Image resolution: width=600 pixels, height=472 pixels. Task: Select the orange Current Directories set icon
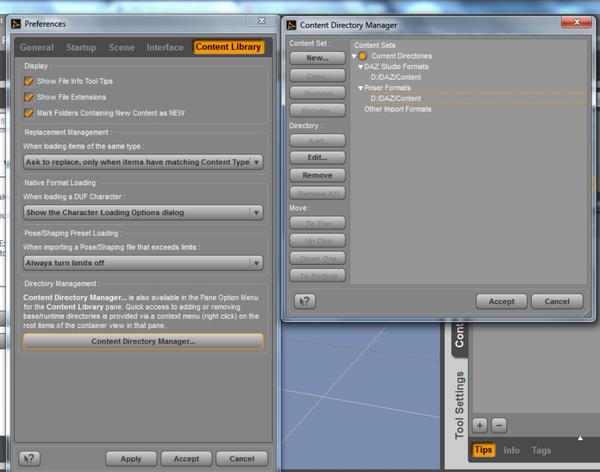[363, 56]
